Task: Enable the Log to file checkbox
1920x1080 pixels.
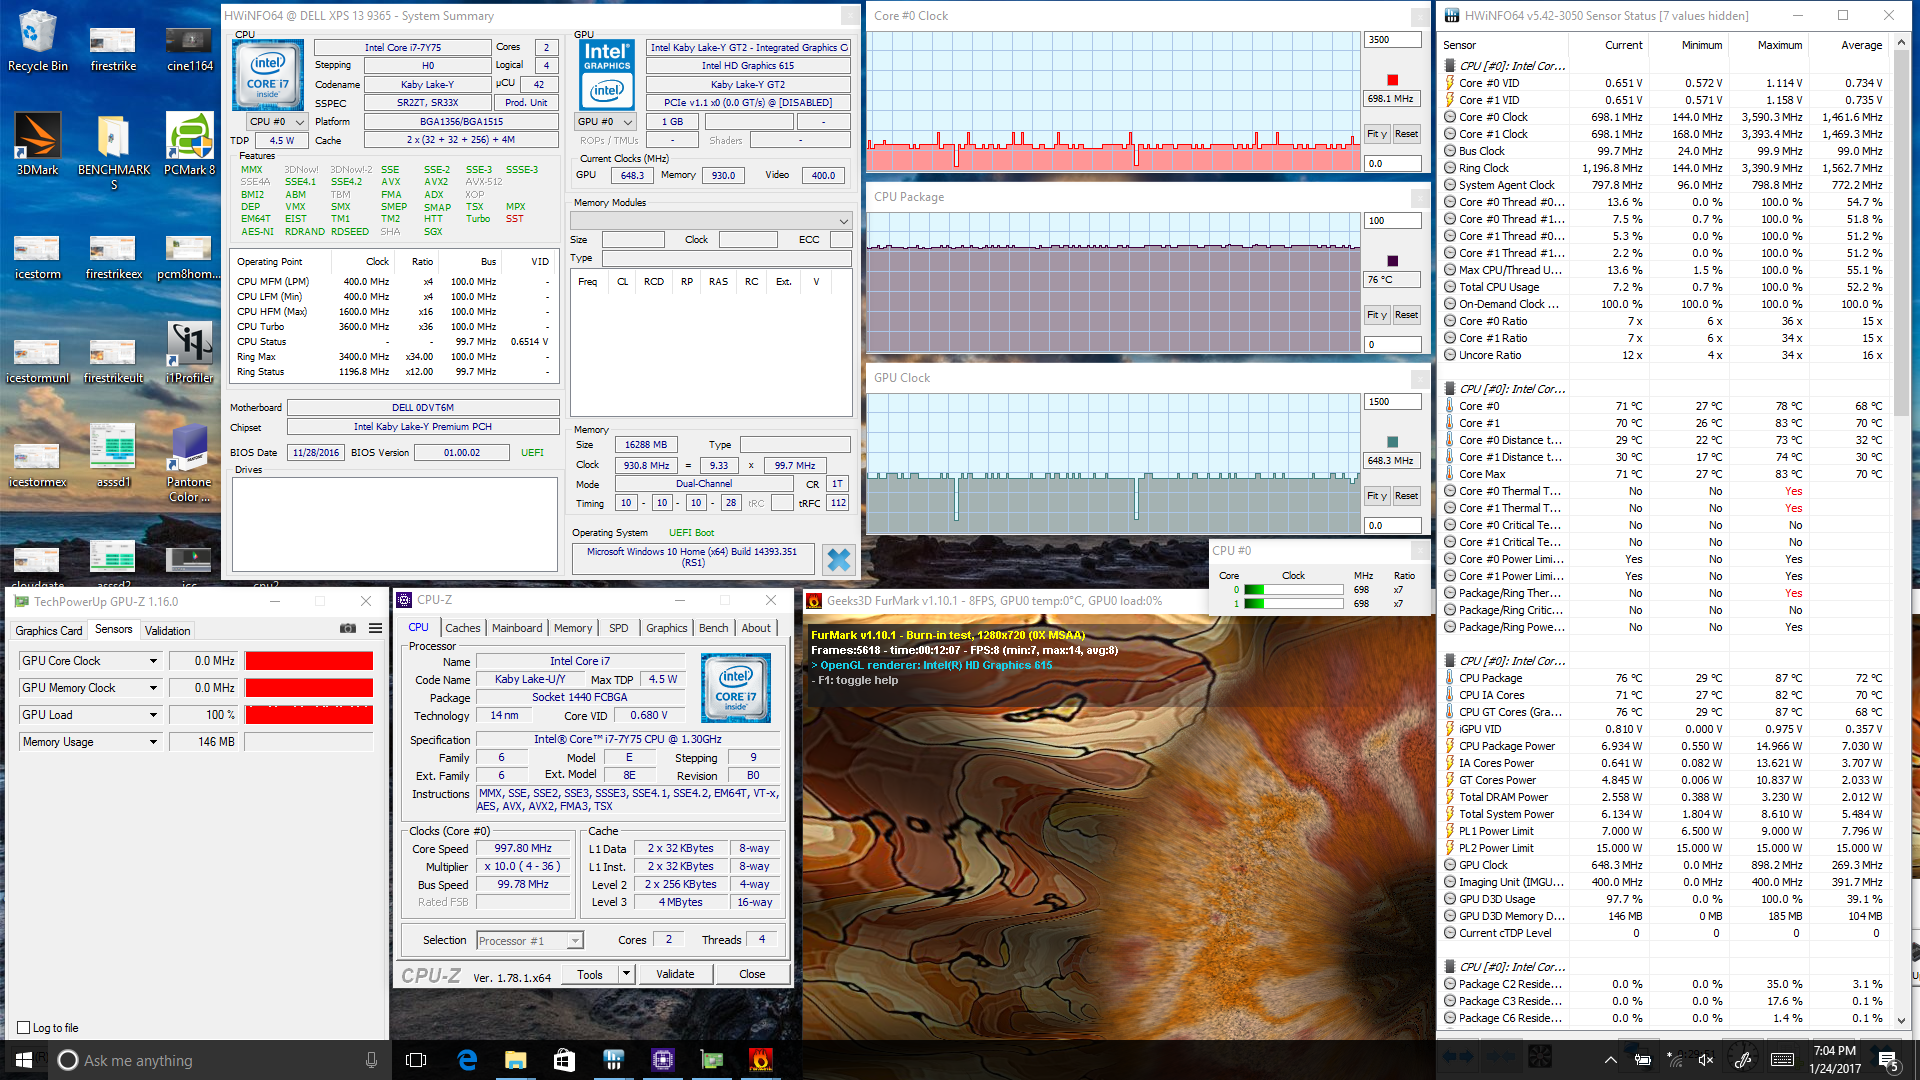Action: pos(24,1028)
